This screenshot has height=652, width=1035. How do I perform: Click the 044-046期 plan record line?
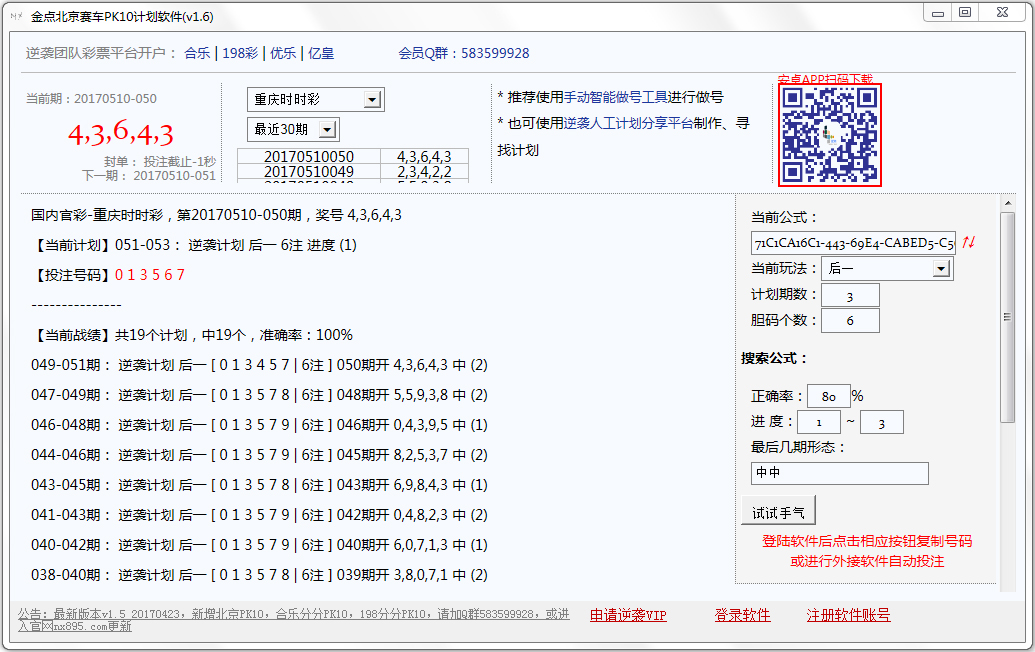pyautogui.click(x=259, y=455)
